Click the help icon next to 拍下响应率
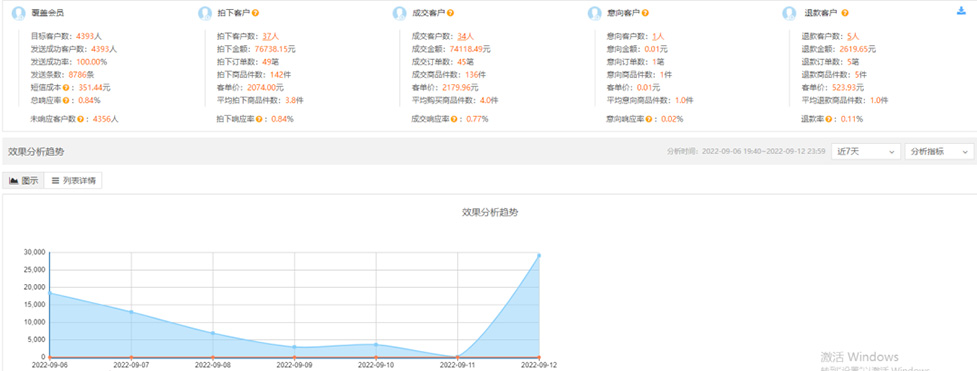The width and height of the screenshot is (977, 371). 260,118
